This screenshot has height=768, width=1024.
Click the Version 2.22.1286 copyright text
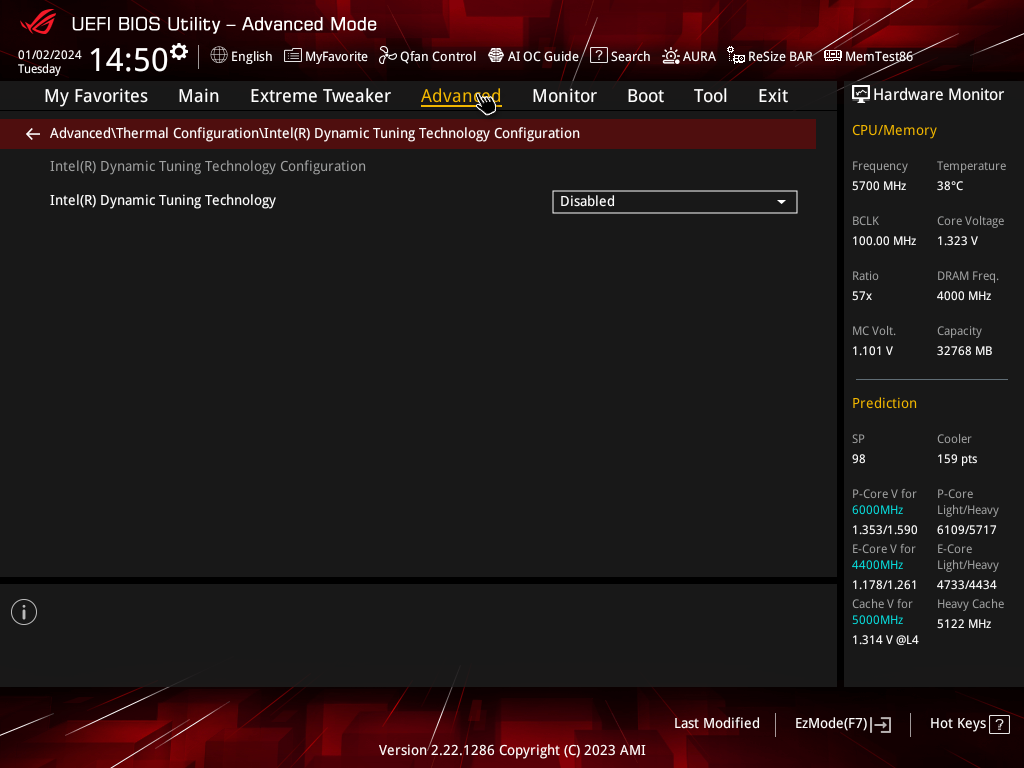[x=512, y=750]
